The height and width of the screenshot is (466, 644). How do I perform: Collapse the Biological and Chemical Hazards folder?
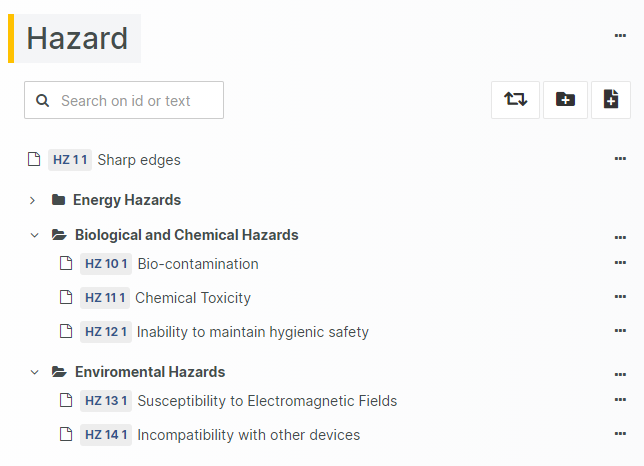coord(34,236)
